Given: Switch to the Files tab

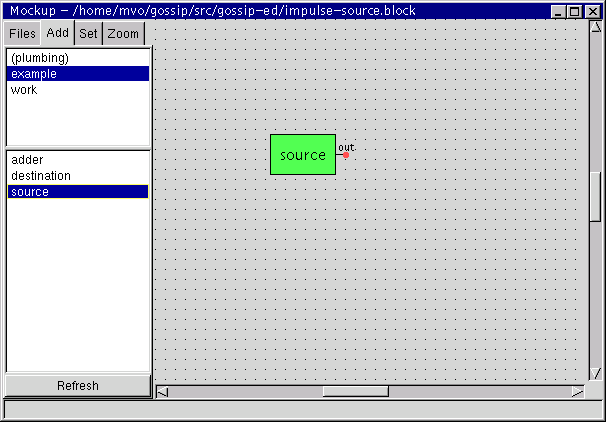Looking at the screenshot, I should pyautogui.click(x=23, y=34).
